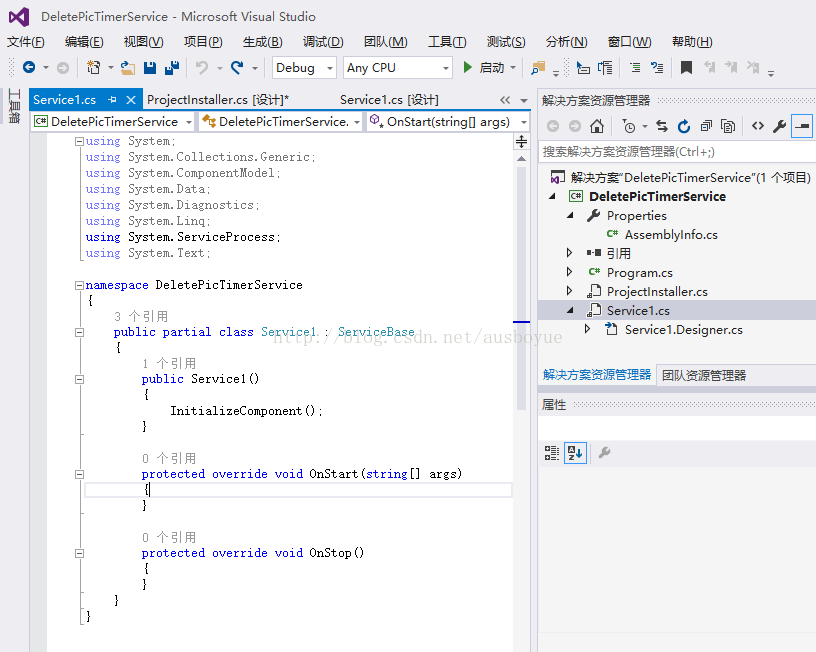Open the document tab overflow dropdown

(524, 100)
